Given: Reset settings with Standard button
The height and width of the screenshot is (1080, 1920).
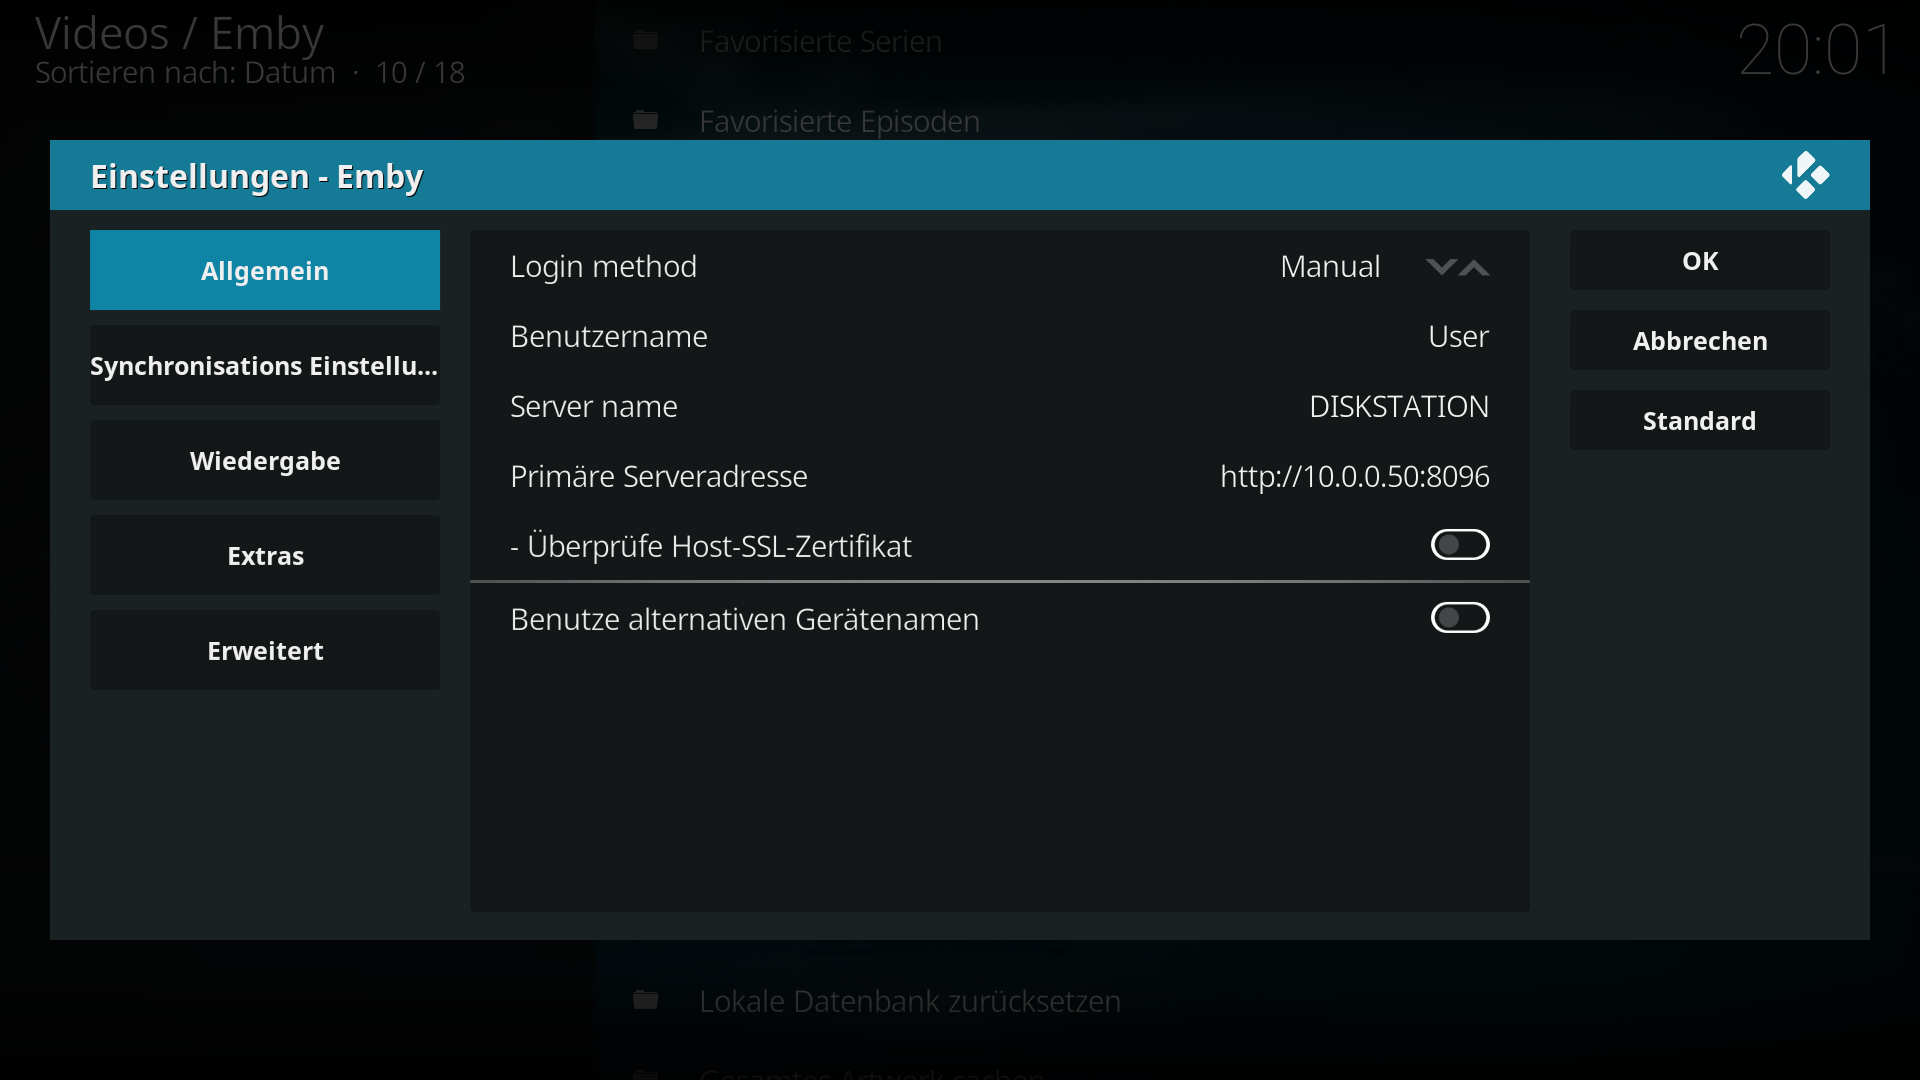Looking at the screenshot, I should pyautogui.click(x=1700, y=420).
